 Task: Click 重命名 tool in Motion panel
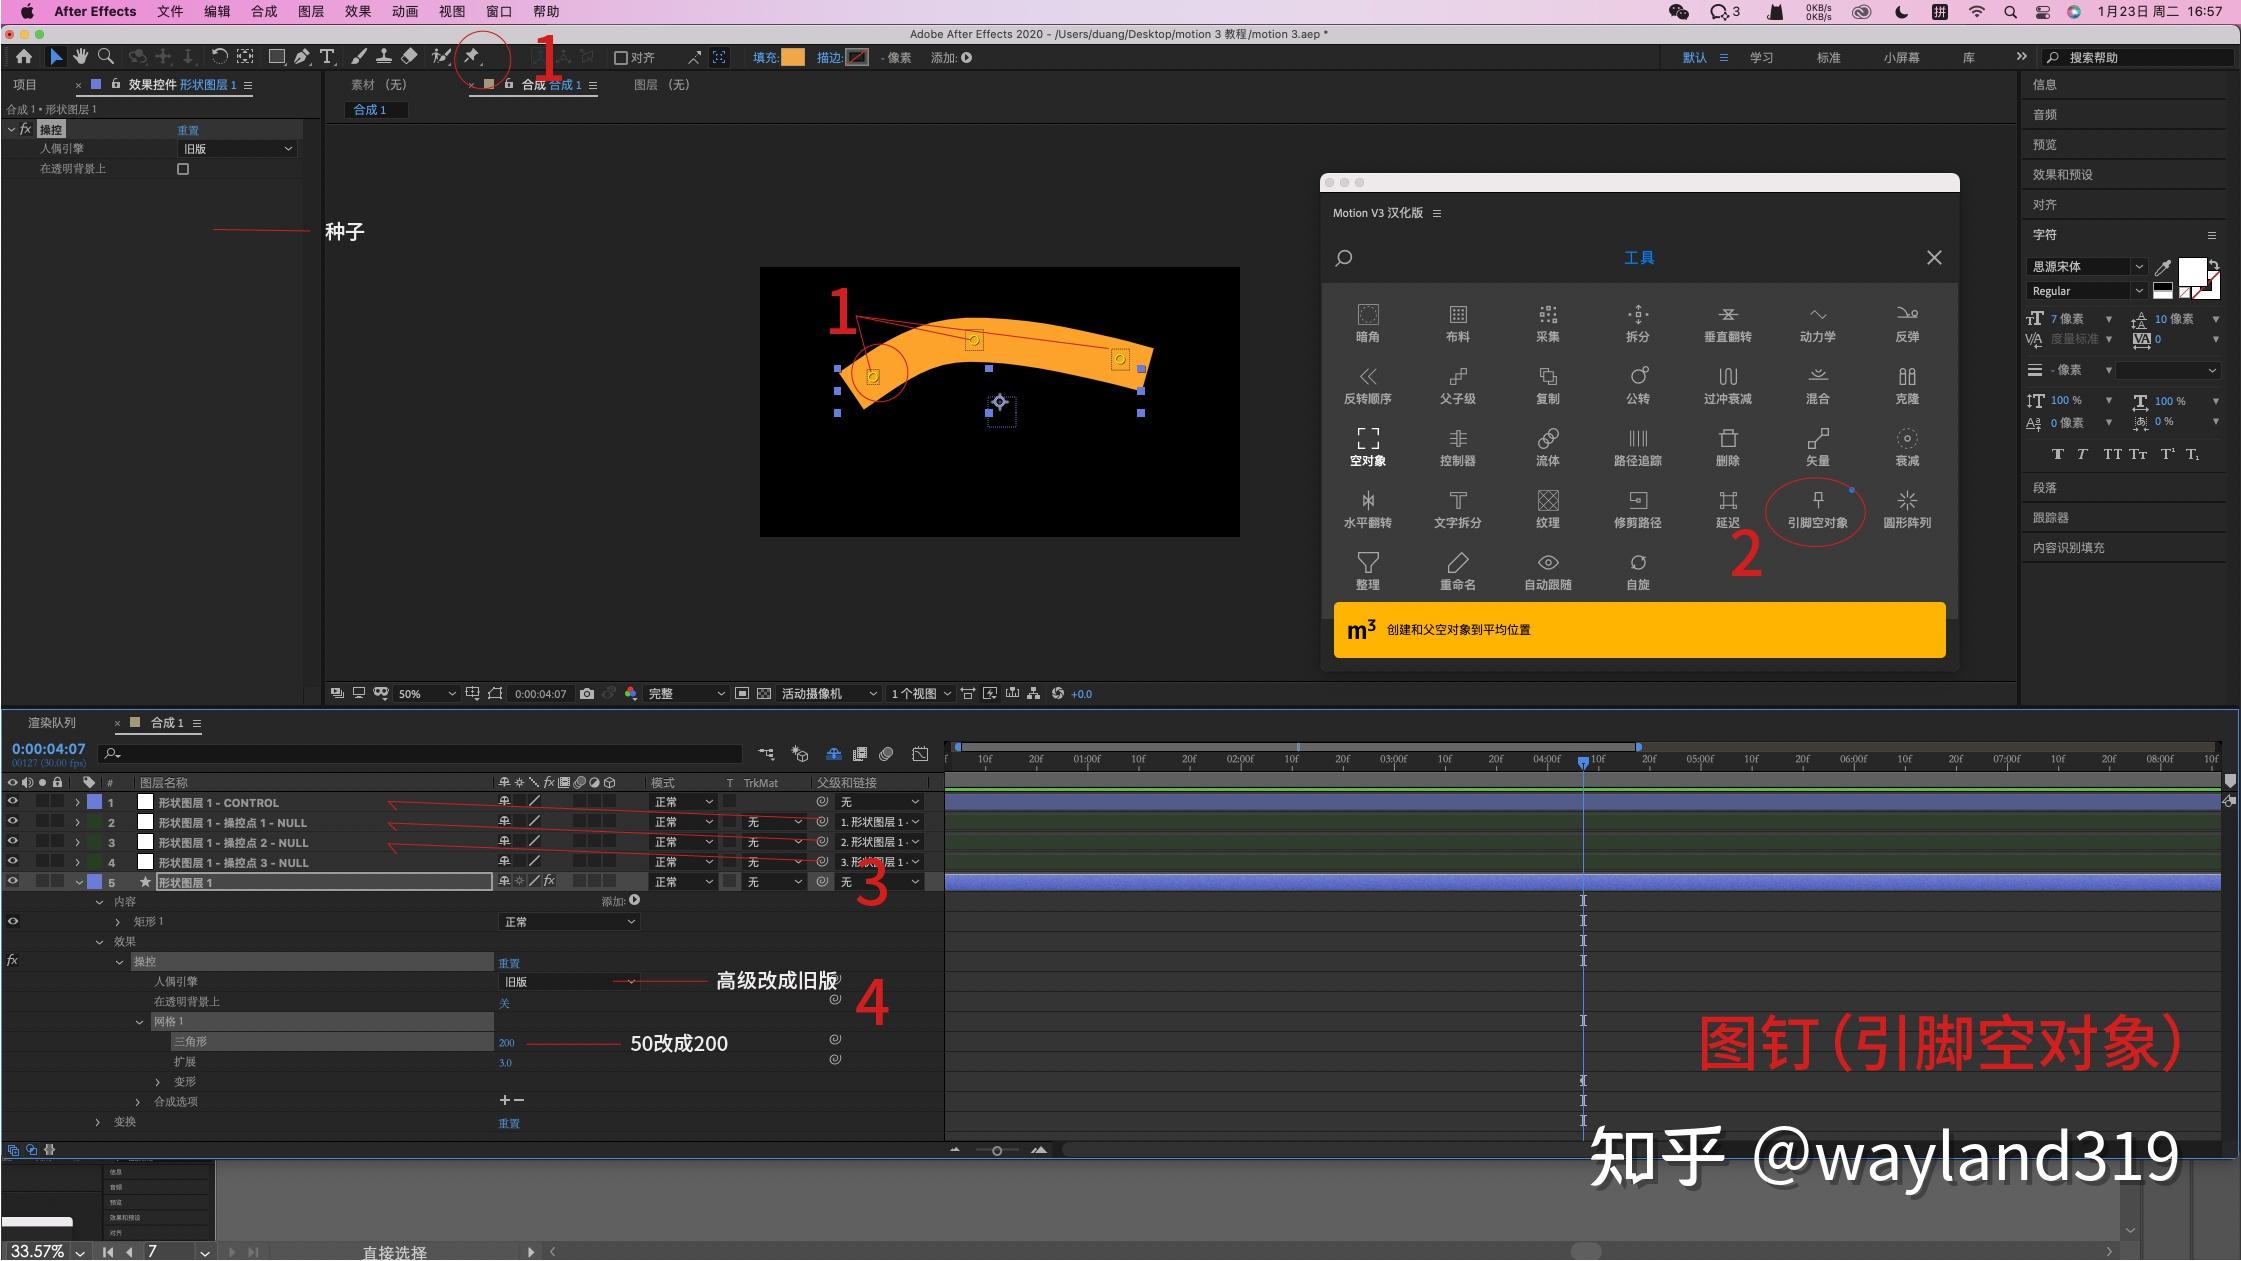[1457, 572]
